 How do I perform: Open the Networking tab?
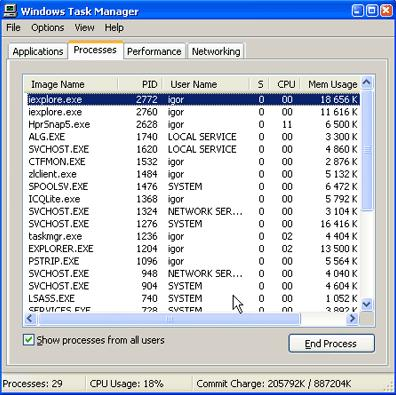coord(216,52)
